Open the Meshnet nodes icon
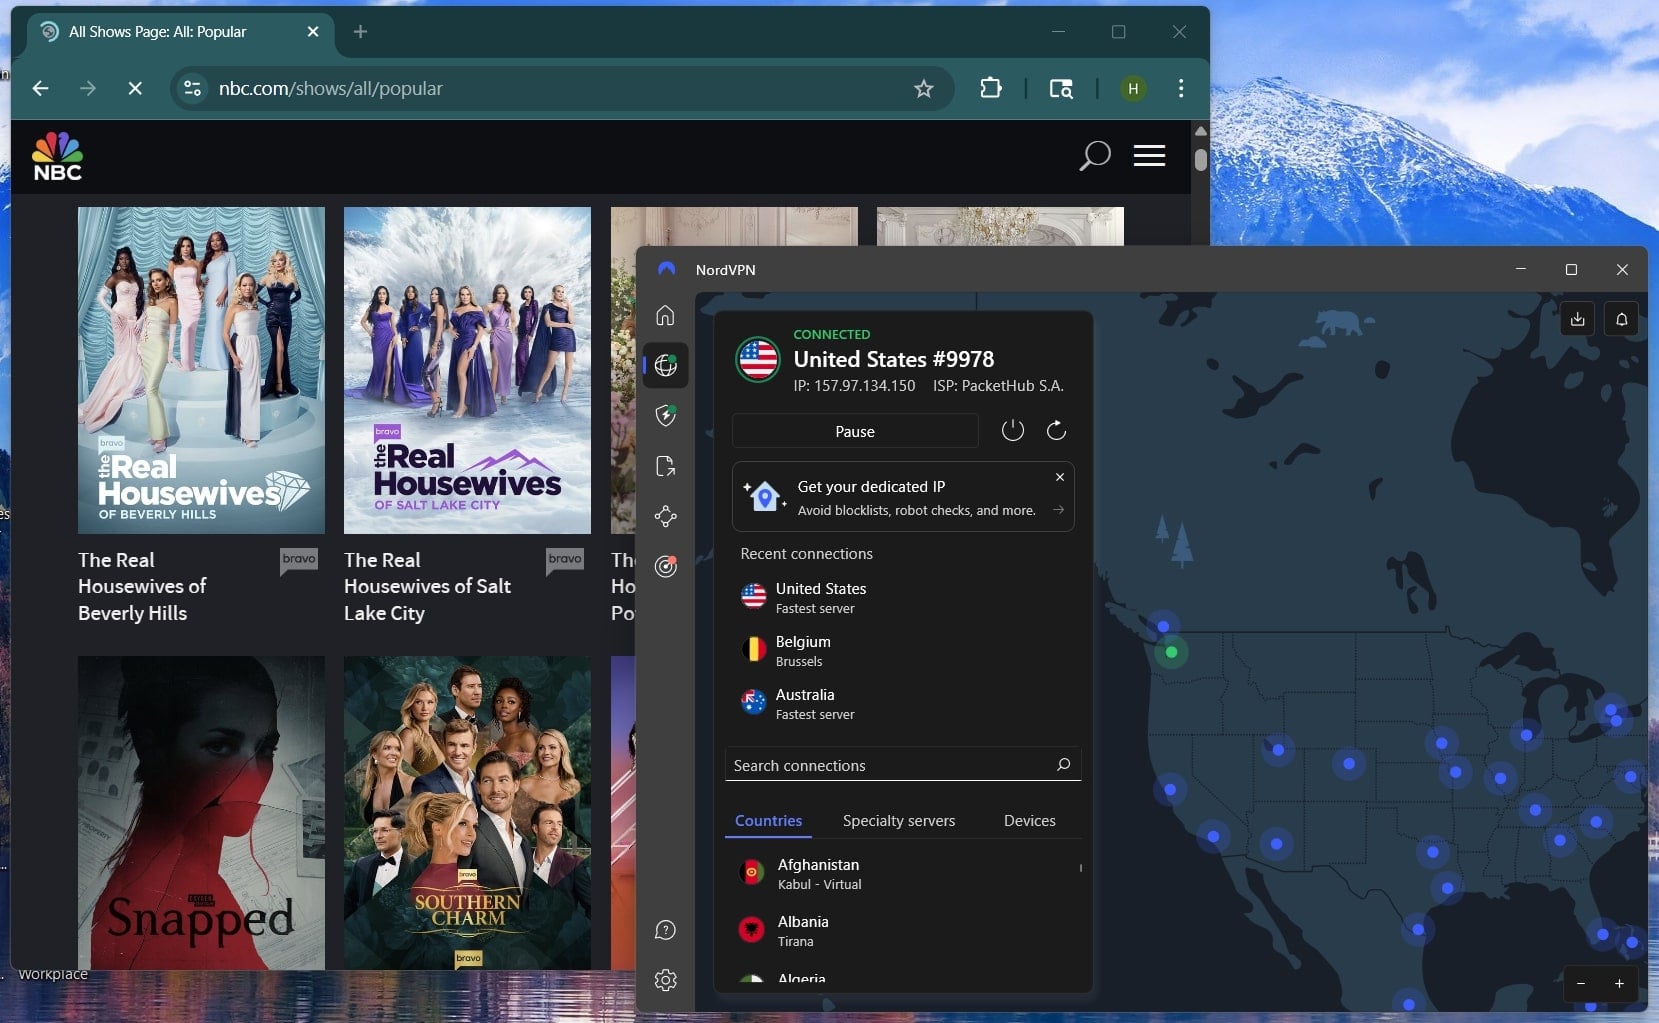The image size is (1659, 1023). click(x=665, y=517)
